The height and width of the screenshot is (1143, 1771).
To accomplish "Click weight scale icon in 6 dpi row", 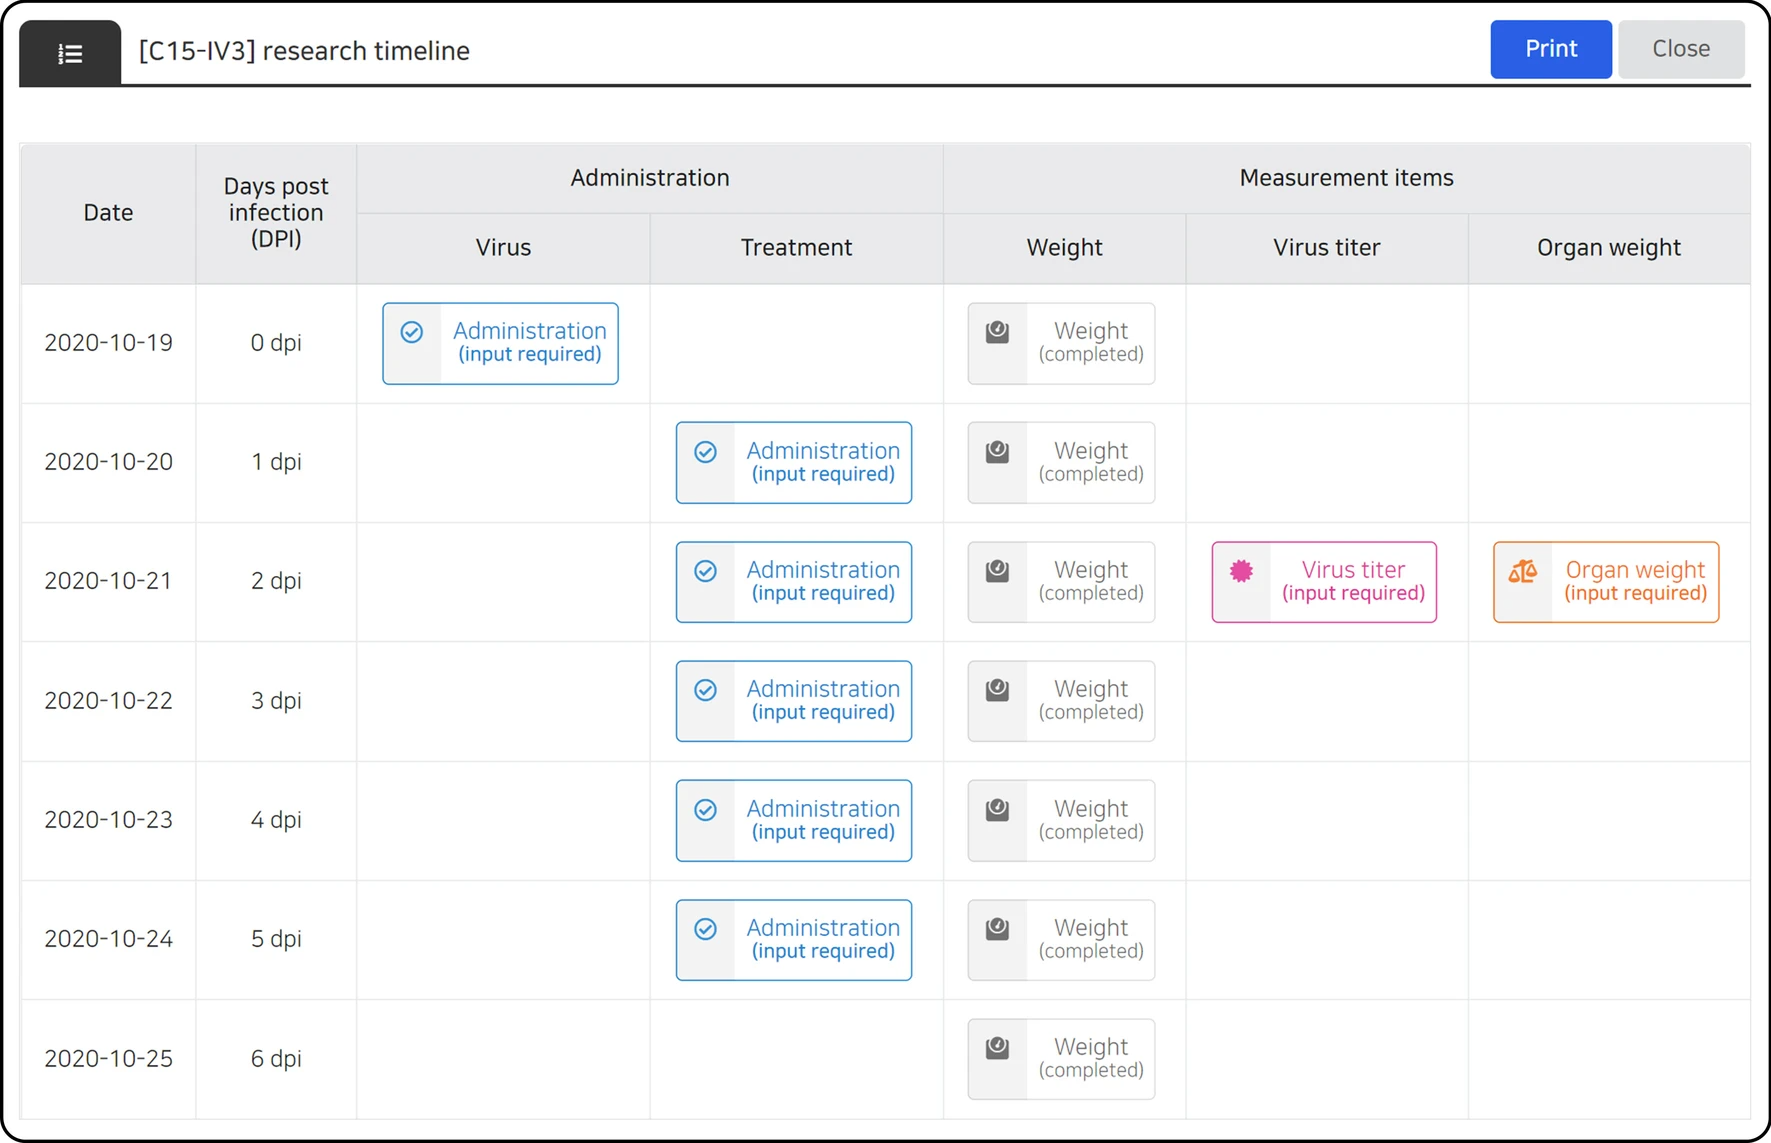I will [x=997, y=1048].
